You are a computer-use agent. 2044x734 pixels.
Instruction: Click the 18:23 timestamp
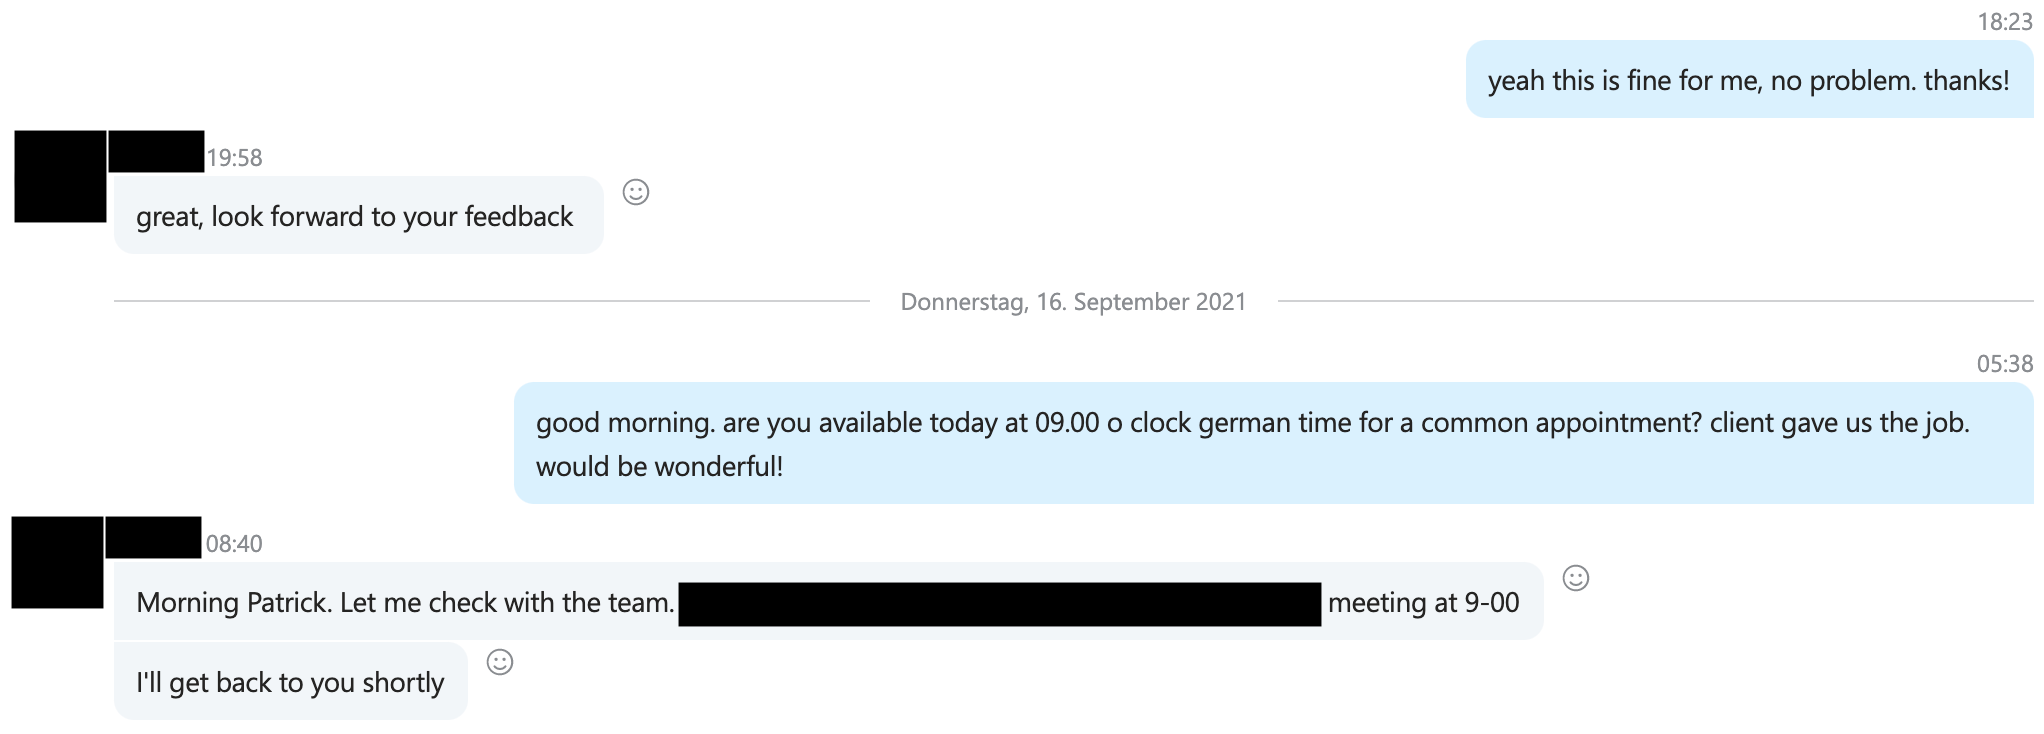pyautogui.click(x=2004, y=22)
